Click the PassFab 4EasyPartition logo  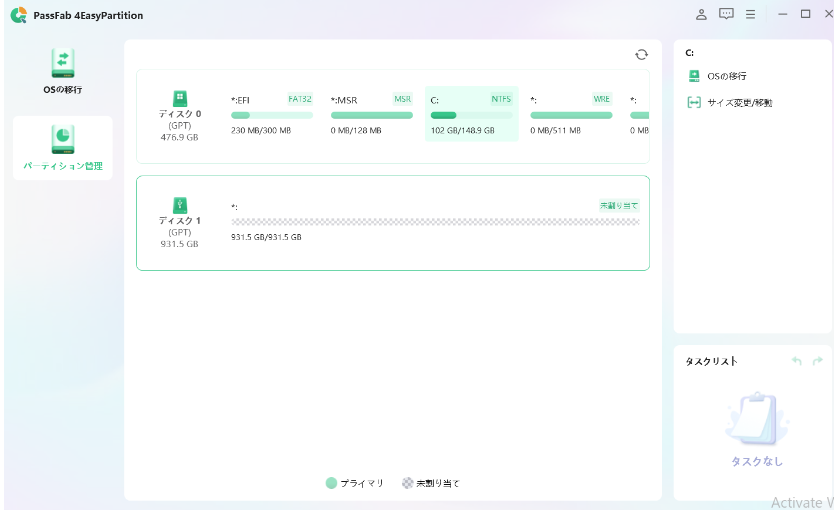point(19,15)
